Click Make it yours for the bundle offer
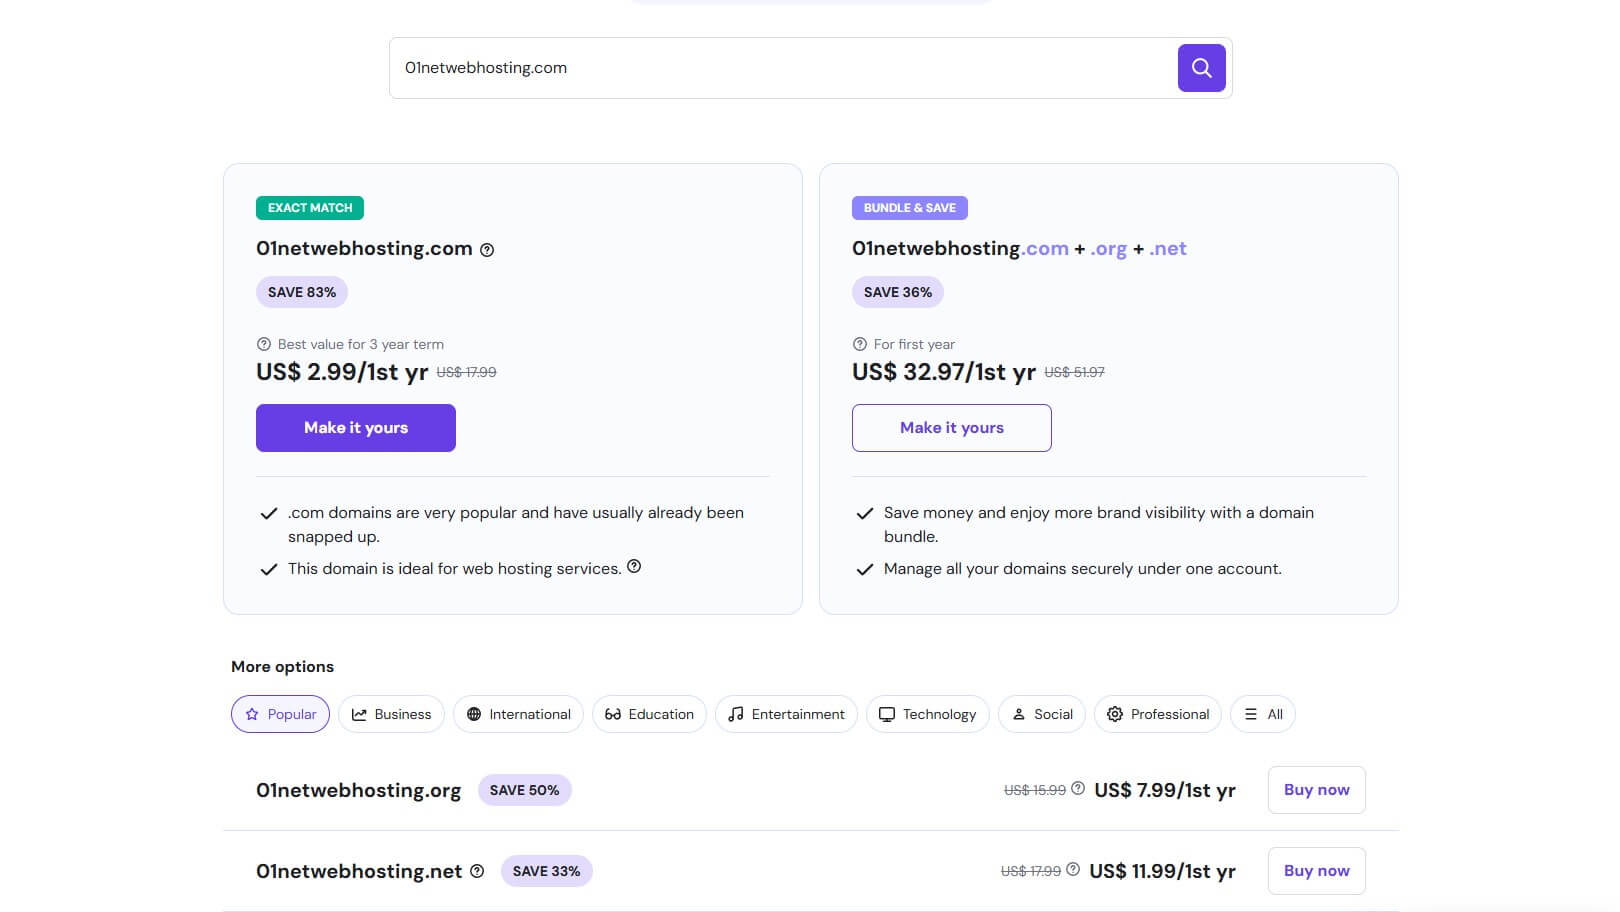 [x=952, y=428]
